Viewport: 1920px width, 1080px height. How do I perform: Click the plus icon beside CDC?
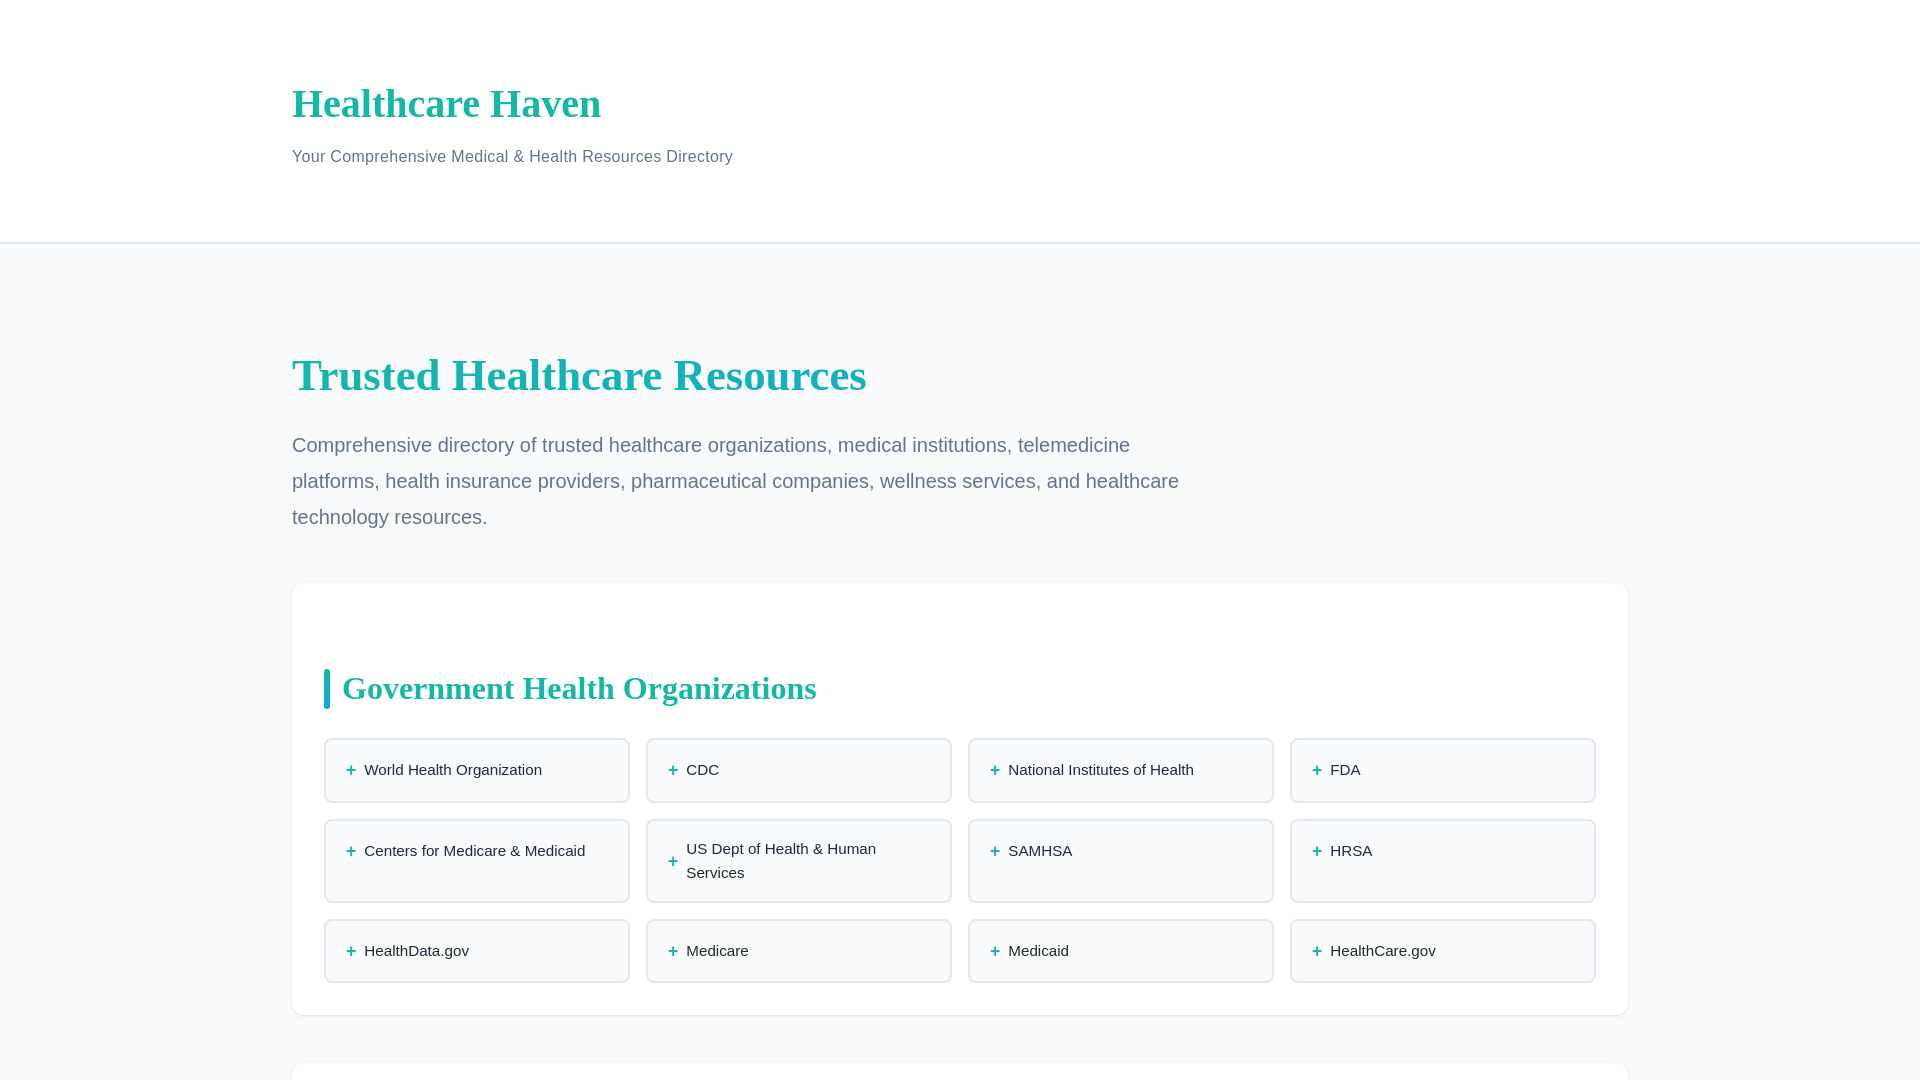[673, 770]
